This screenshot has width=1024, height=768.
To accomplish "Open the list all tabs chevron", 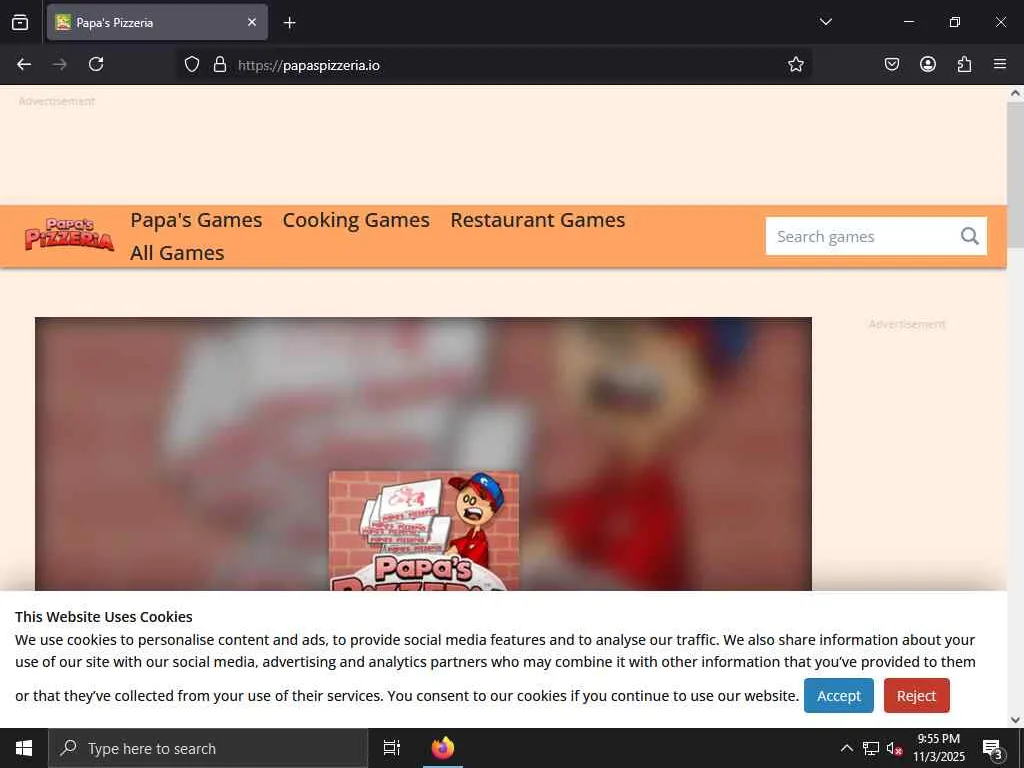I will (825, 22).
